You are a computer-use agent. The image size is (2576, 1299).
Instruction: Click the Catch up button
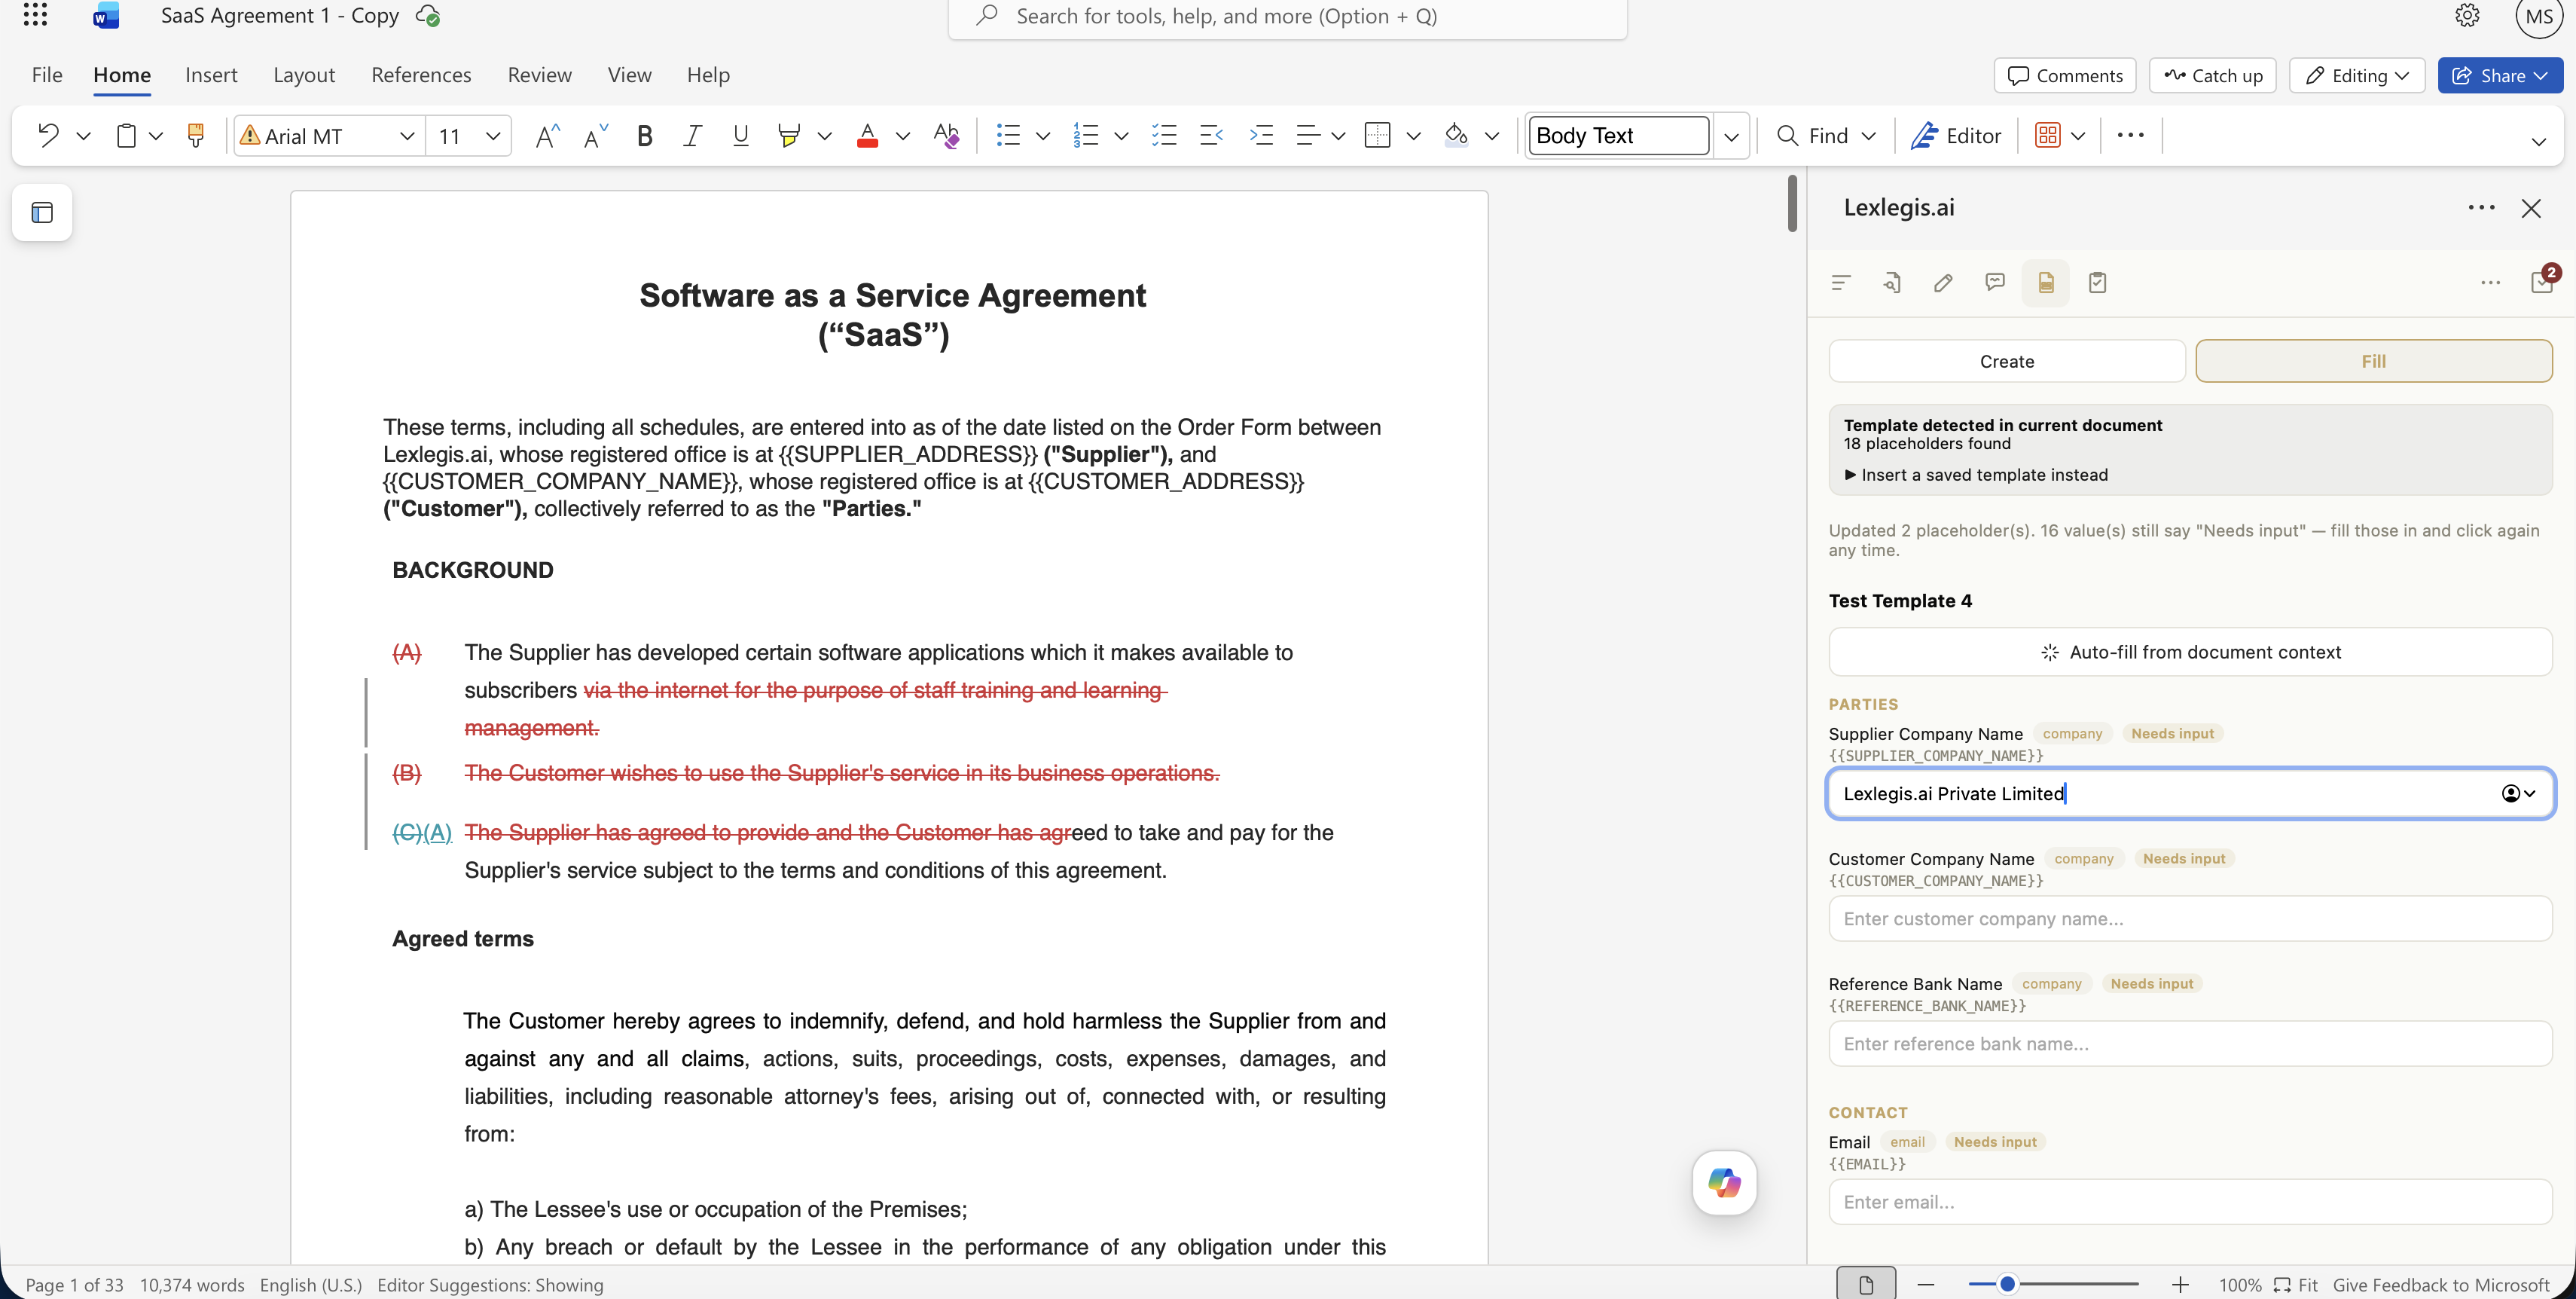2212,76
